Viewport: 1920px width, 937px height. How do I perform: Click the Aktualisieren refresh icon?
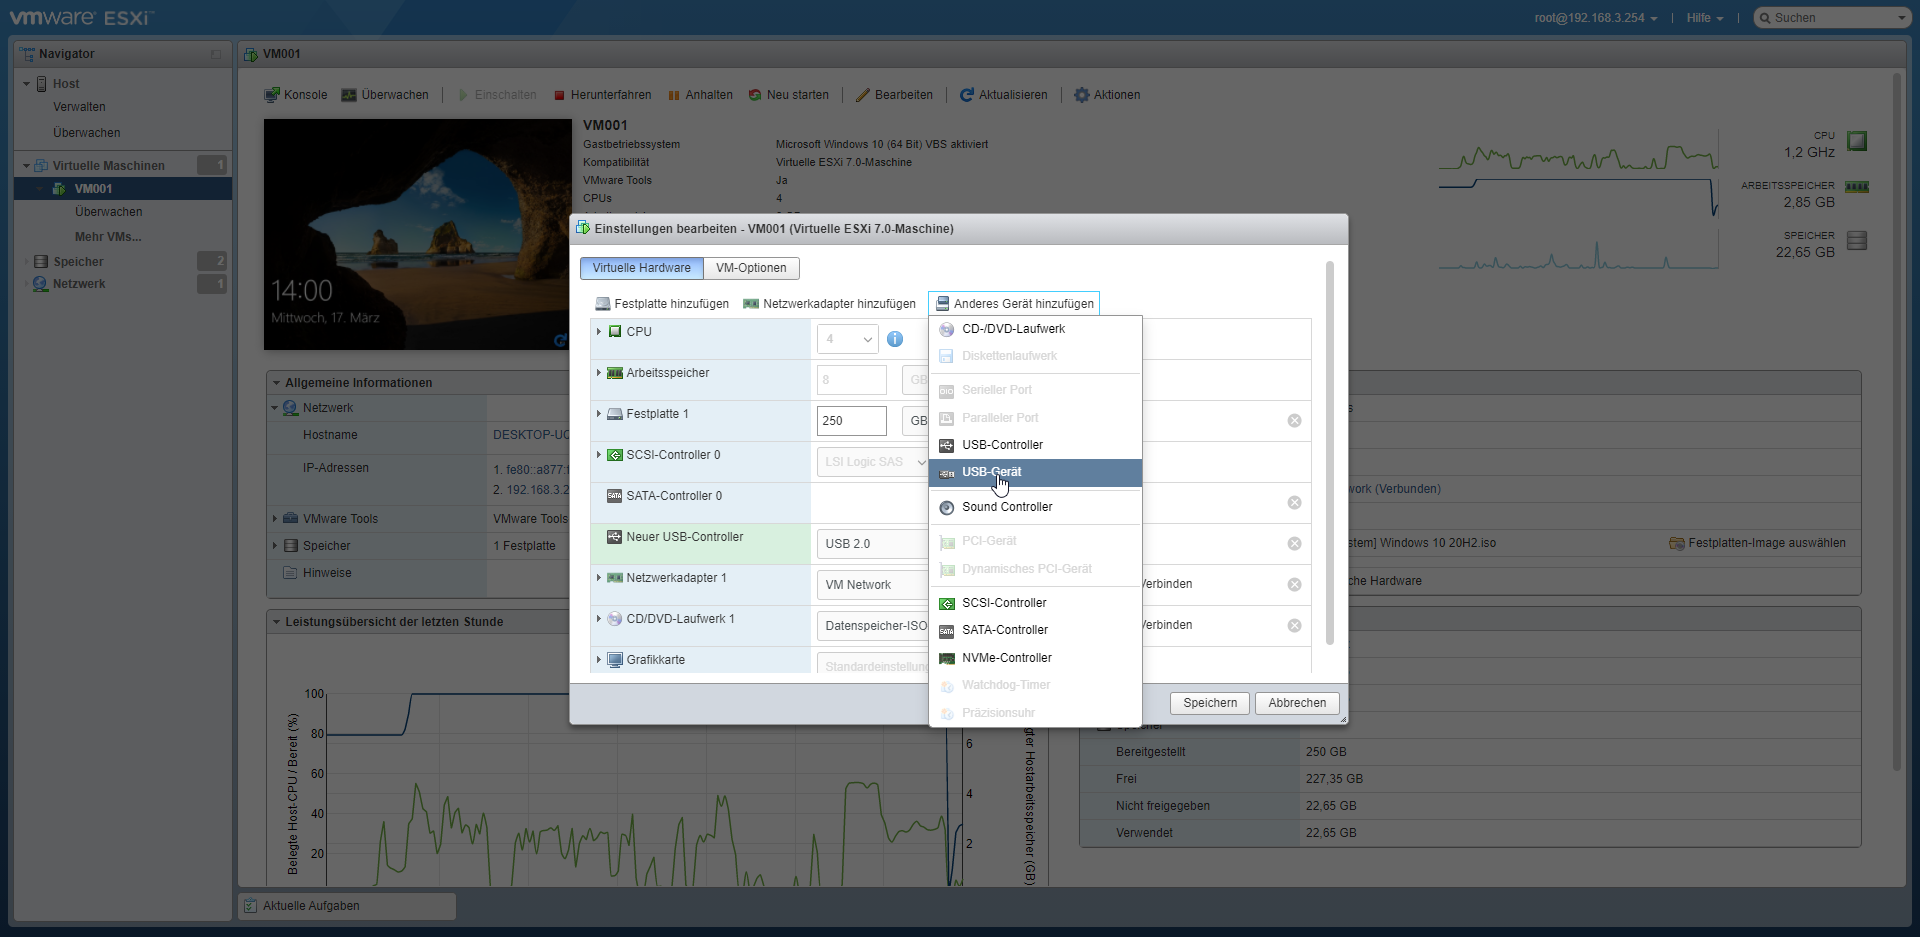pos(966,95)
